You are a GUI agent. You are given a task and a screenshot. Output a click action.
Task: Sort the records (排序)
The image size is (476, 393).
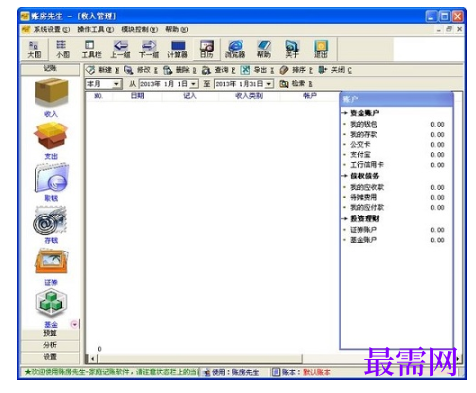(296, 70)
